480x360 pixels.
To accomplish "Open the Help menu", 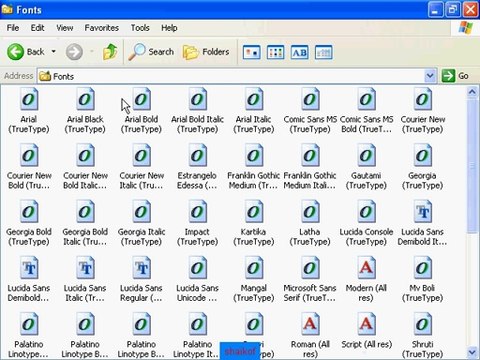I will pyautogui.click(x=169, y=28).
